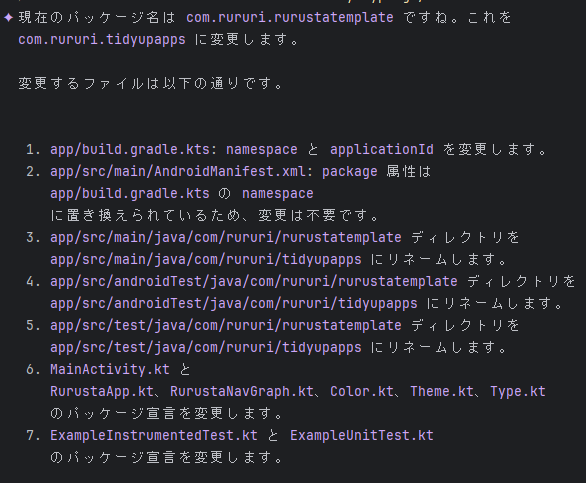Screen dimensions: 586x483
Task: Click the code word package
Action: pos(349,172)
